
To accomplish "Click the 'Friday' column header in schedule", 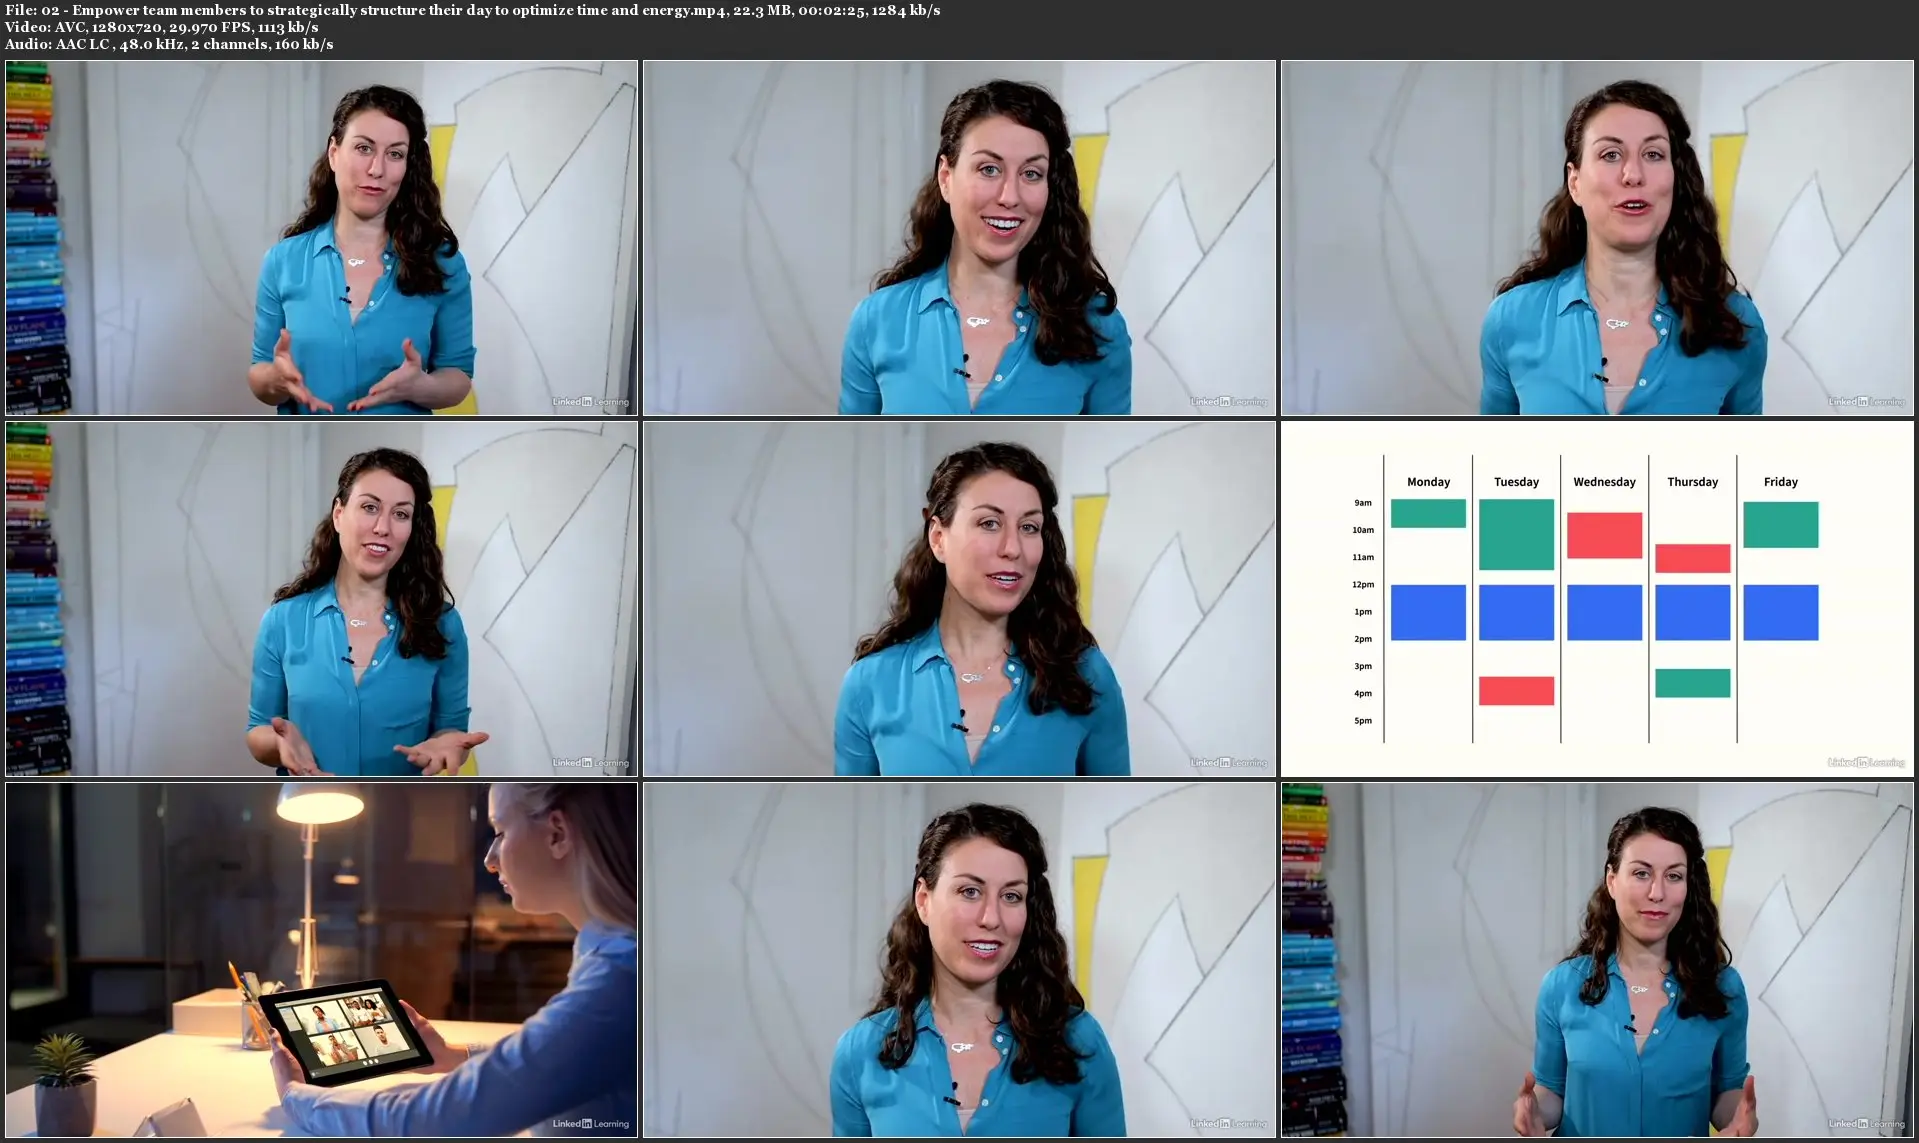I will 1780,482.
